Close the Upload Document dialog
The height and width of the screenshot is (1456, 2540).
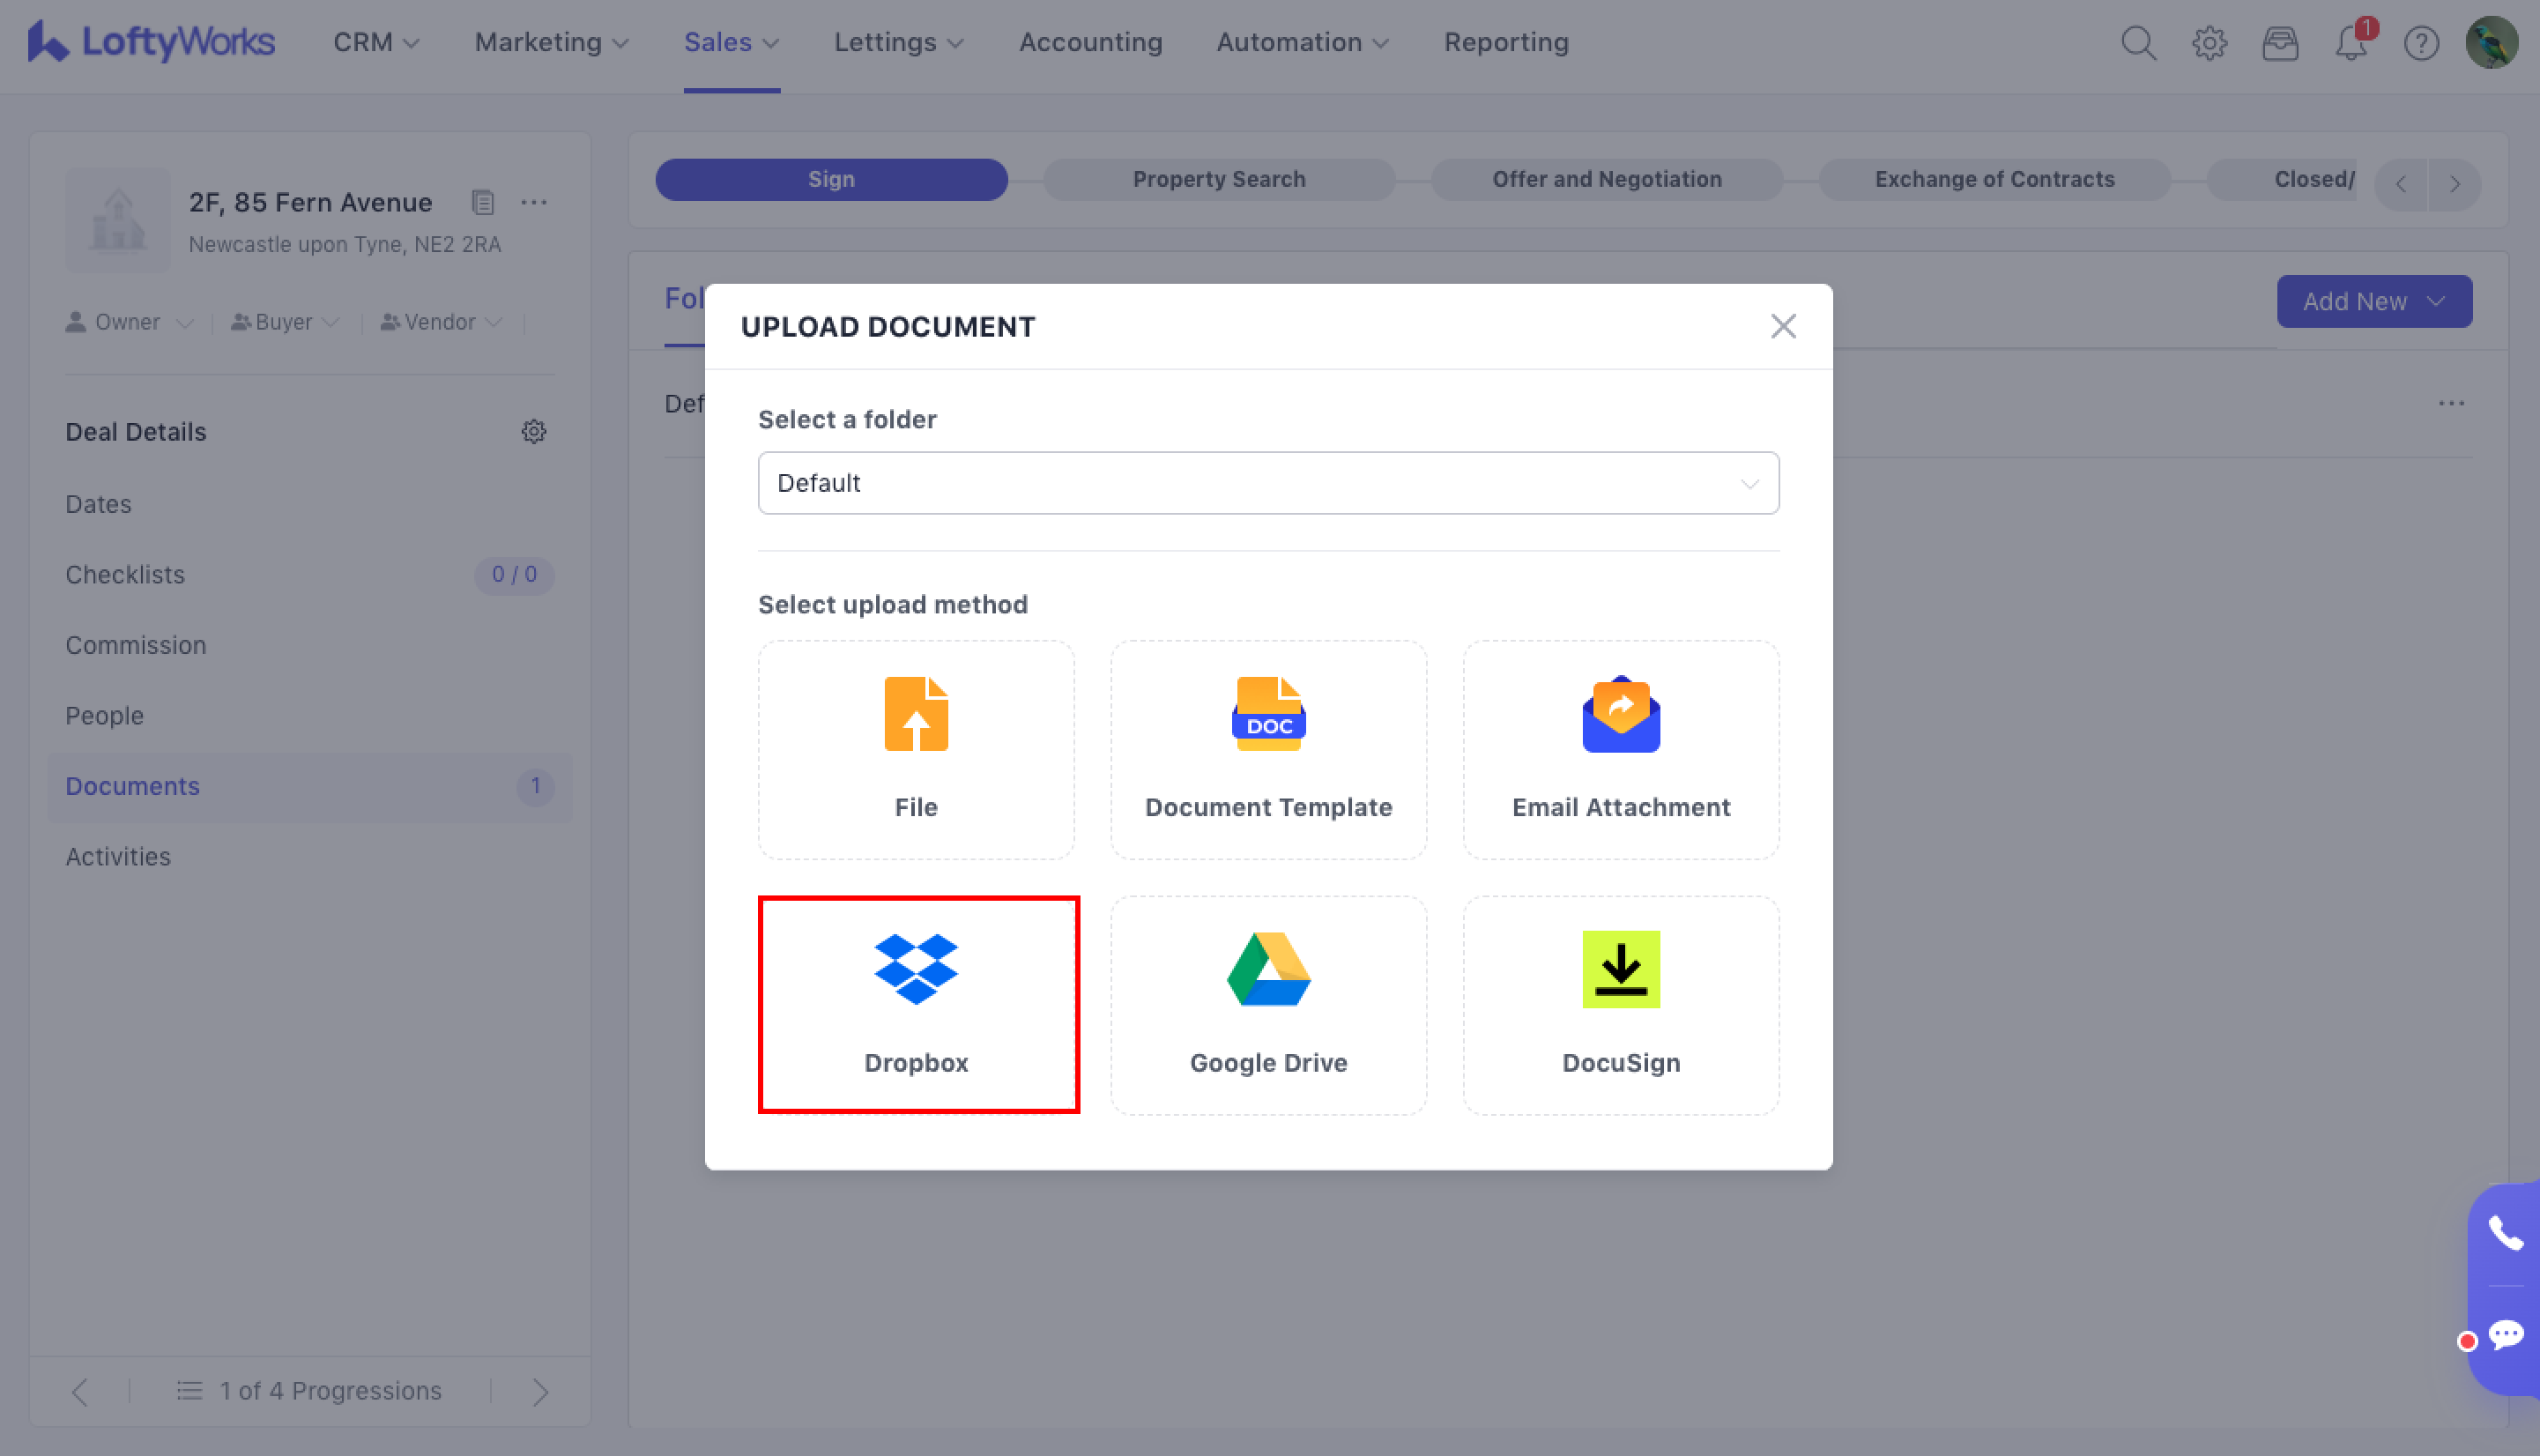coord(1782,326)
